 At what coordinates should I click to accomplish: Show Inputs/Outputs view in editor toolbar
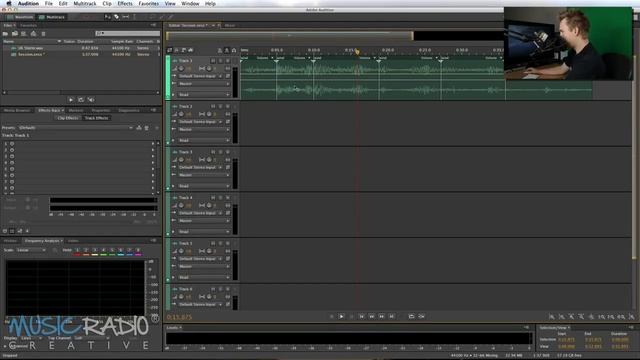point(169,50)
